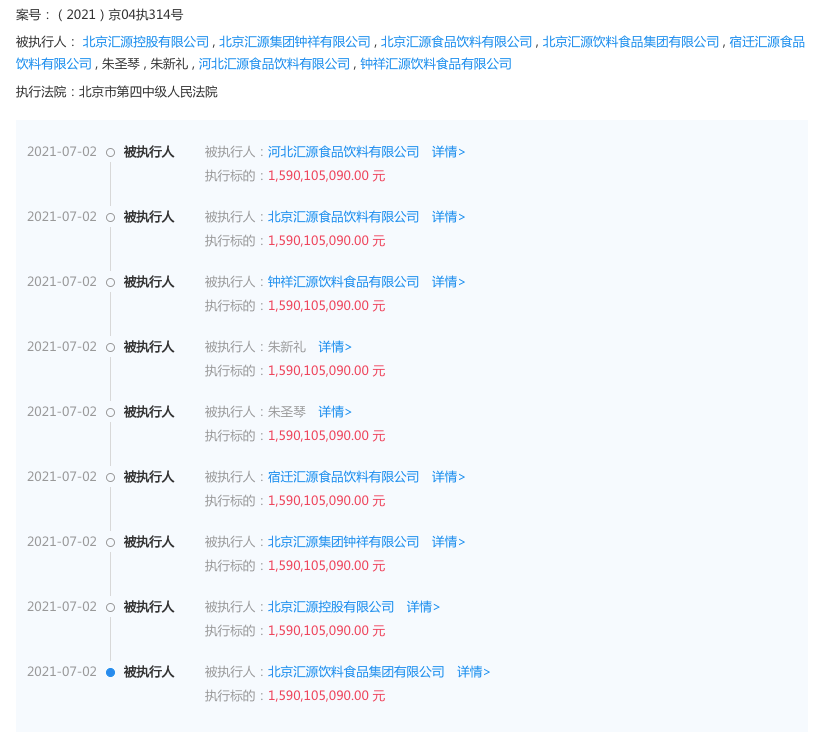Screen dimensions: 822x743
Task: Click timeline marker for 朱新礼 entry
Action: coord(111,348)
